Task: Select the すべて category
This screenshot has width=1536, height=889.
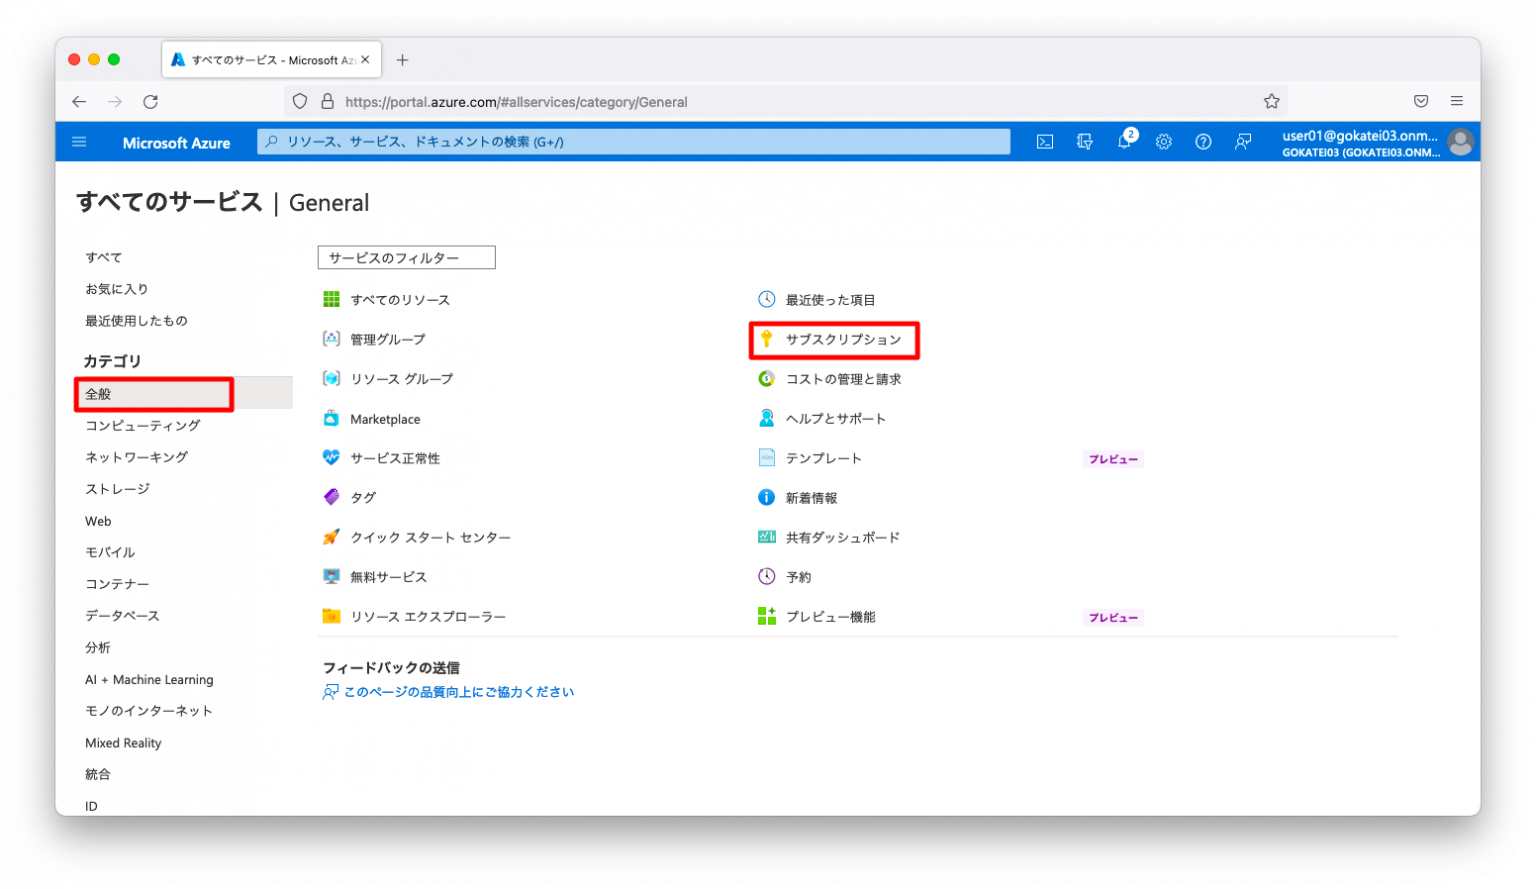Action: [104, 257]
